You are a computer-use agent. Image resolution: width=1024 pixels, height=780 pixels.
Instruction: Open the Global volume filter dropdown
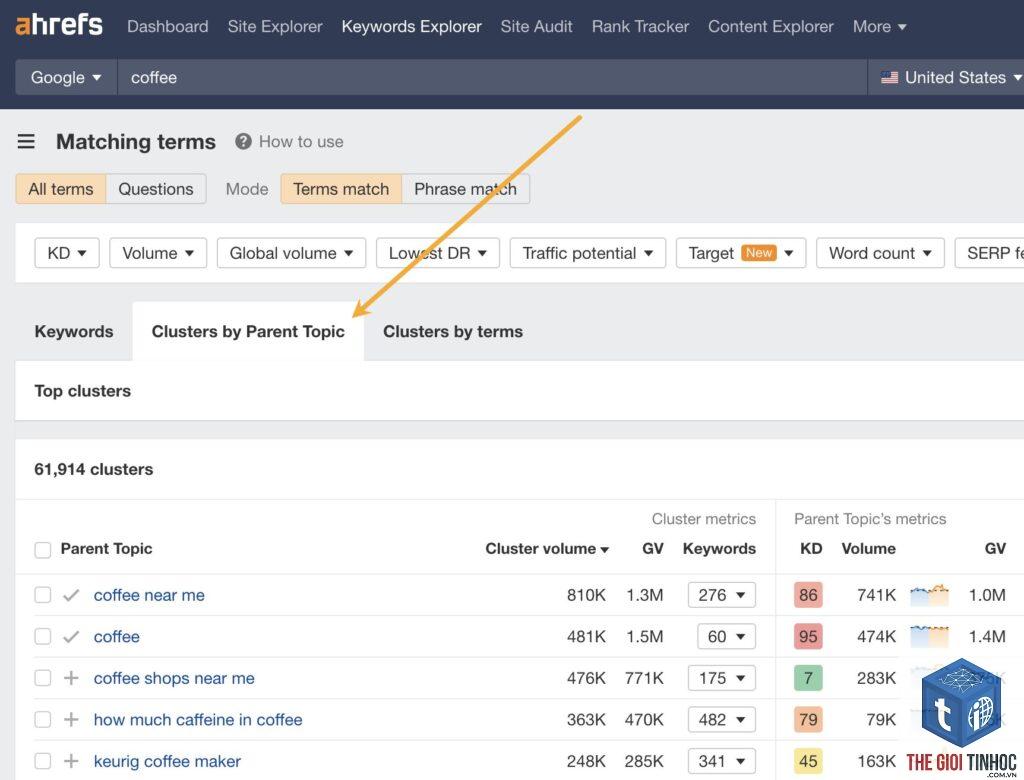click(x=291, y=253)
